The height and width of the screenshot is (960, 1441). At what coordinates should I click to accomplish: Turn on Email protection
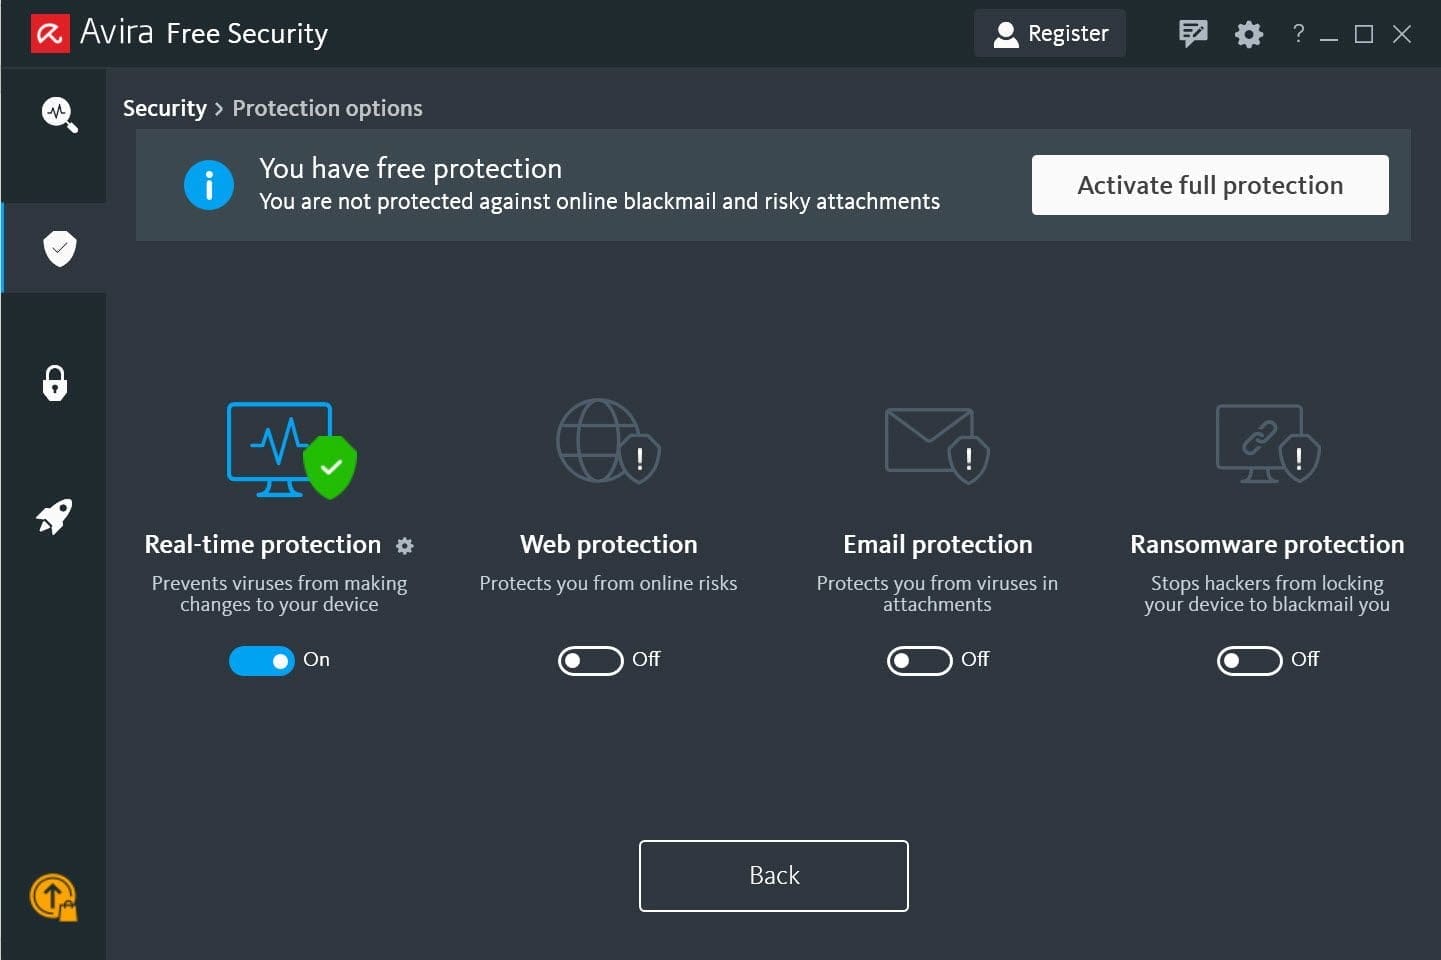pyautogui.click(x=919, y=660)
